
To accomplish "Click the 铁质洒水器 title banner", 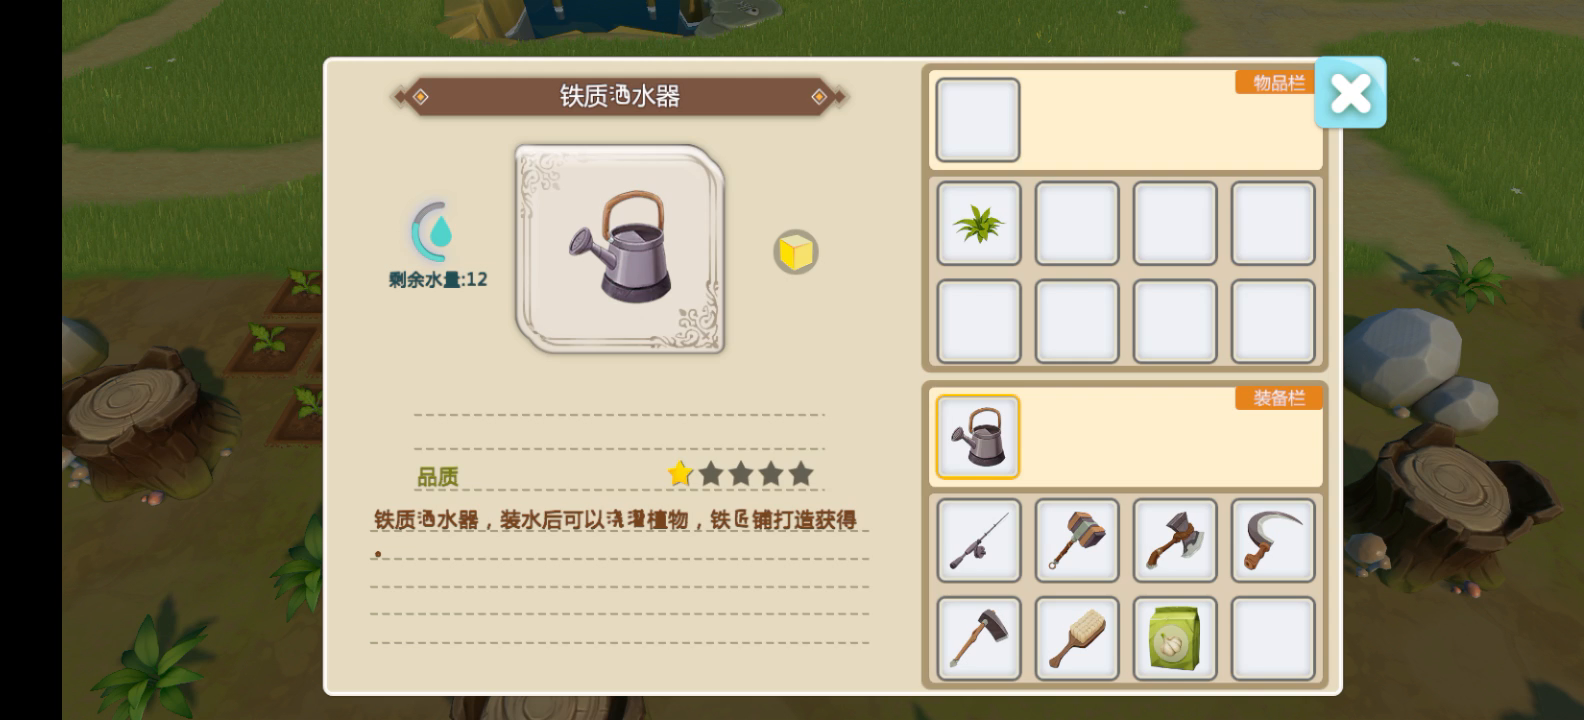I will pos(620,96).
